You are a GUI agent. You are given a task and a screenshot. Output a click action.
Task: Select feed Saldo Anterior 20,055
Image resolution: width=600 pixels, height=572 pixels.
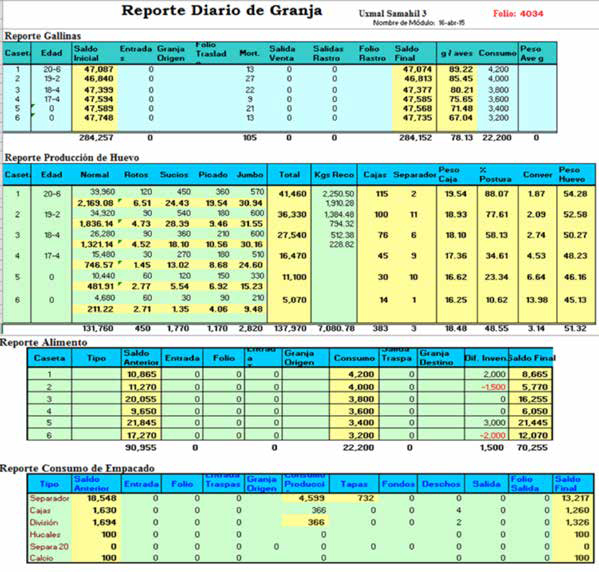(x=142, y=399)
